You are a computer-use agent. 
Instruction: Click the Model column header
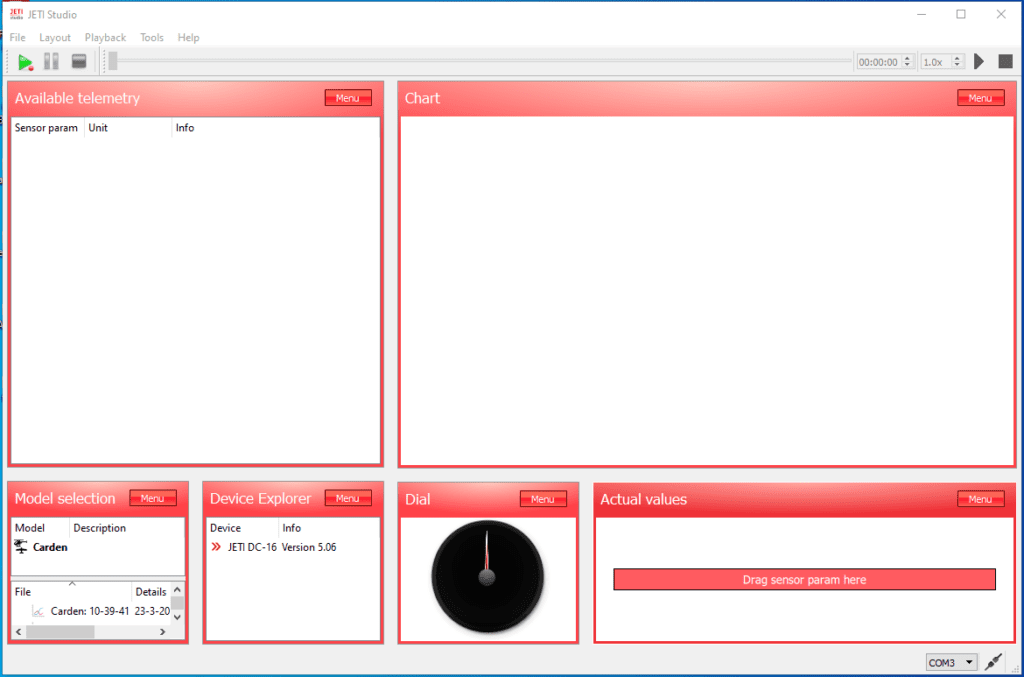click(x=40, y=527)
